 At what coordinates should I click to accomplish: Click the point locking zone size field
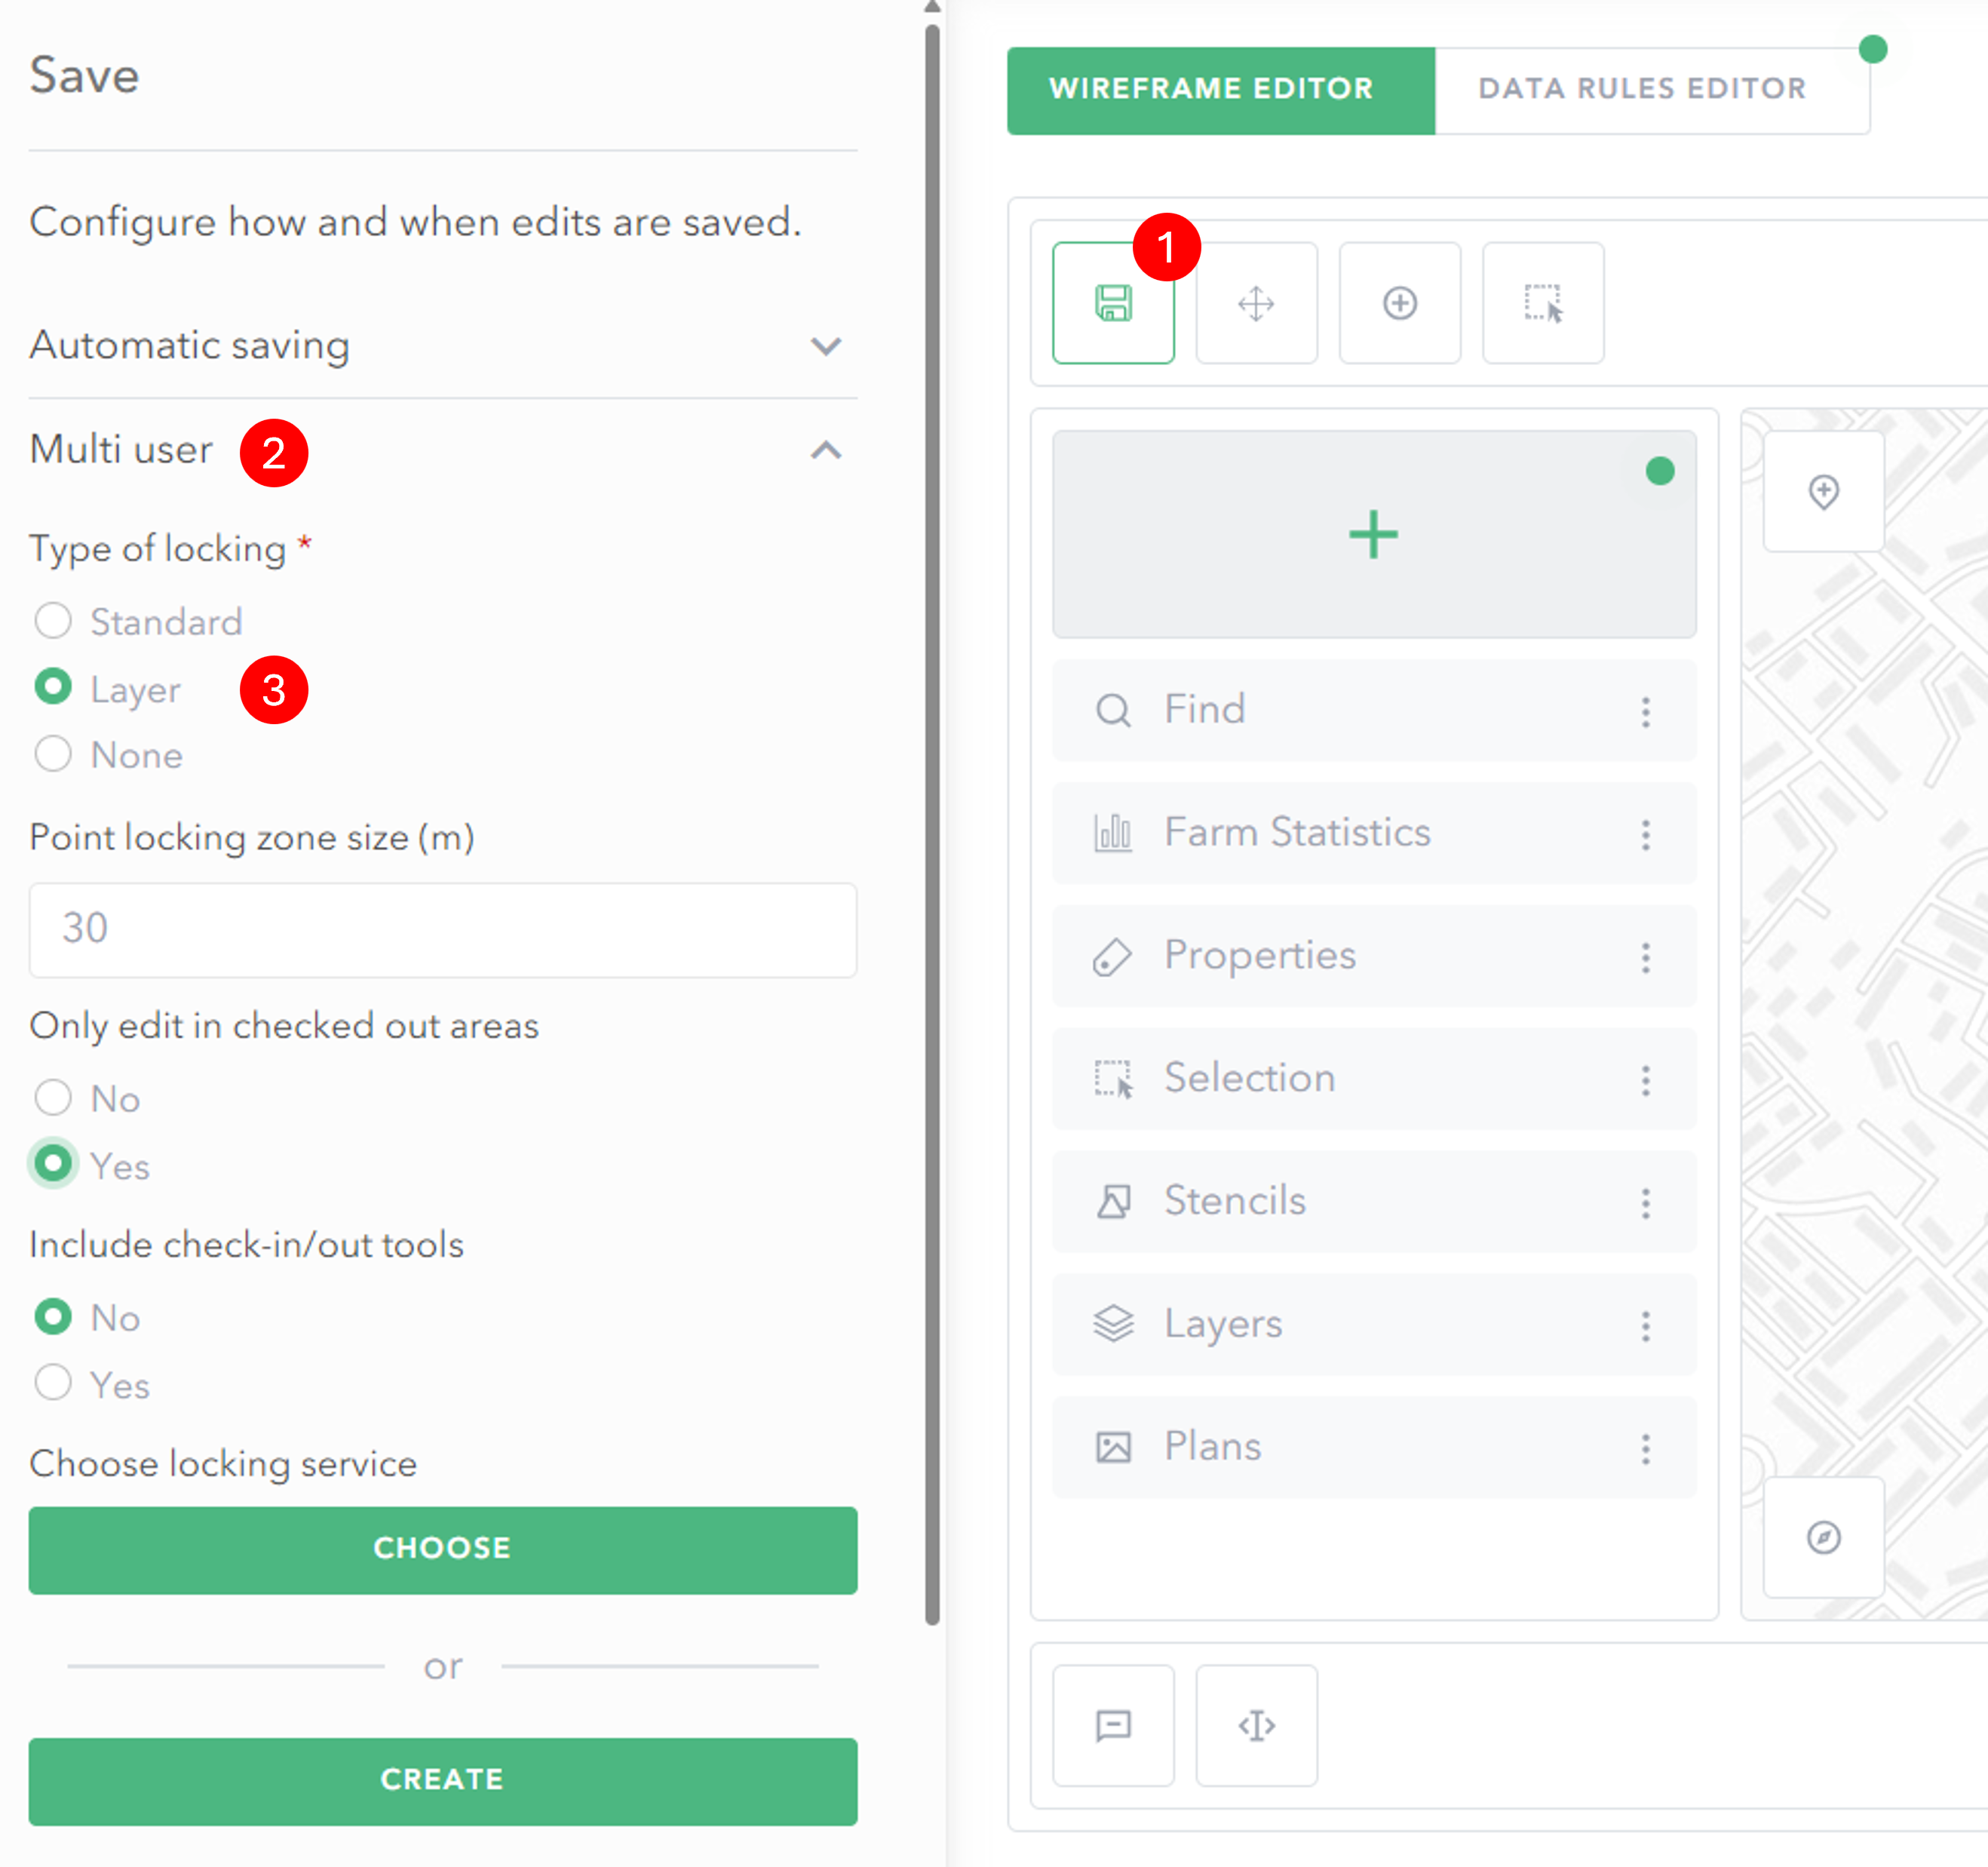click(442, 929)
